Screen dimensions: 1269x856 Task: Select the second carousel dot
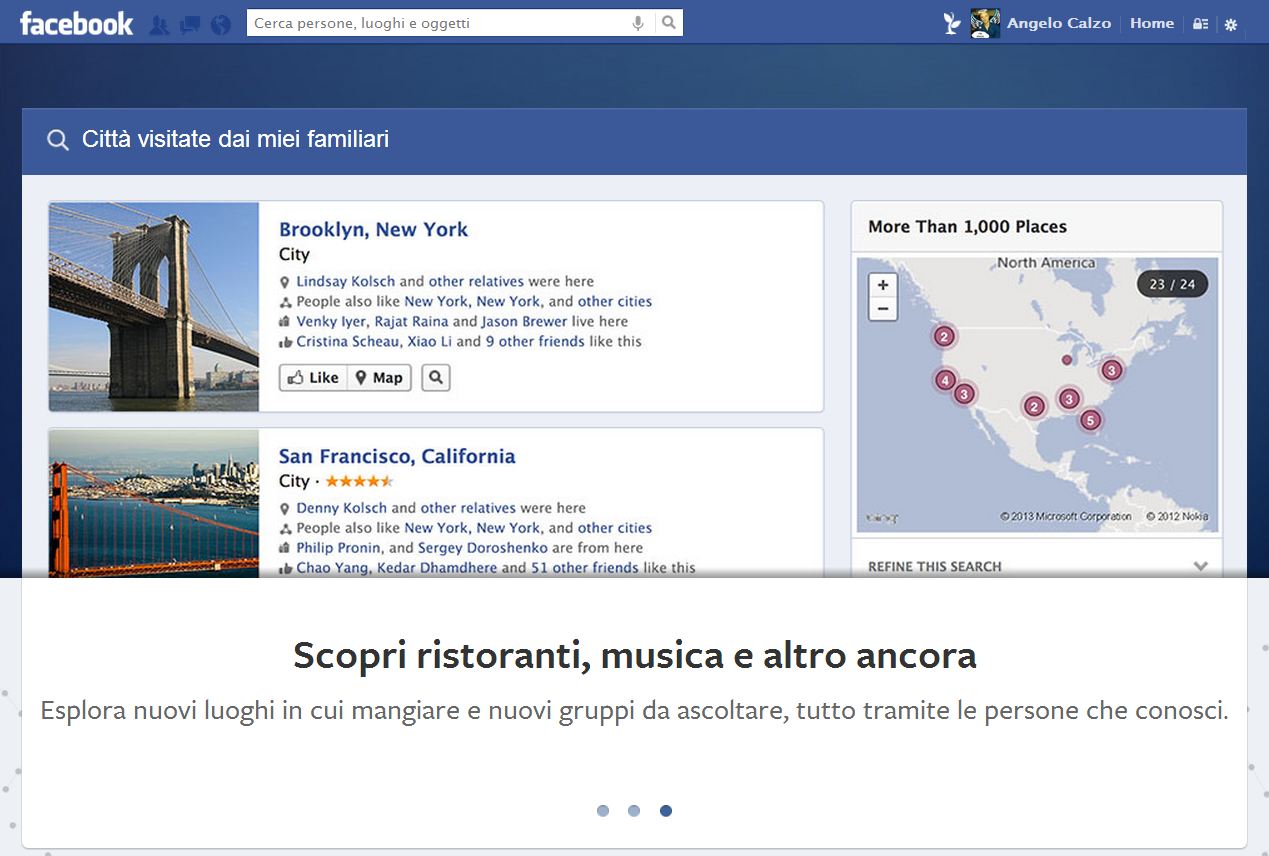coord(634,811)
